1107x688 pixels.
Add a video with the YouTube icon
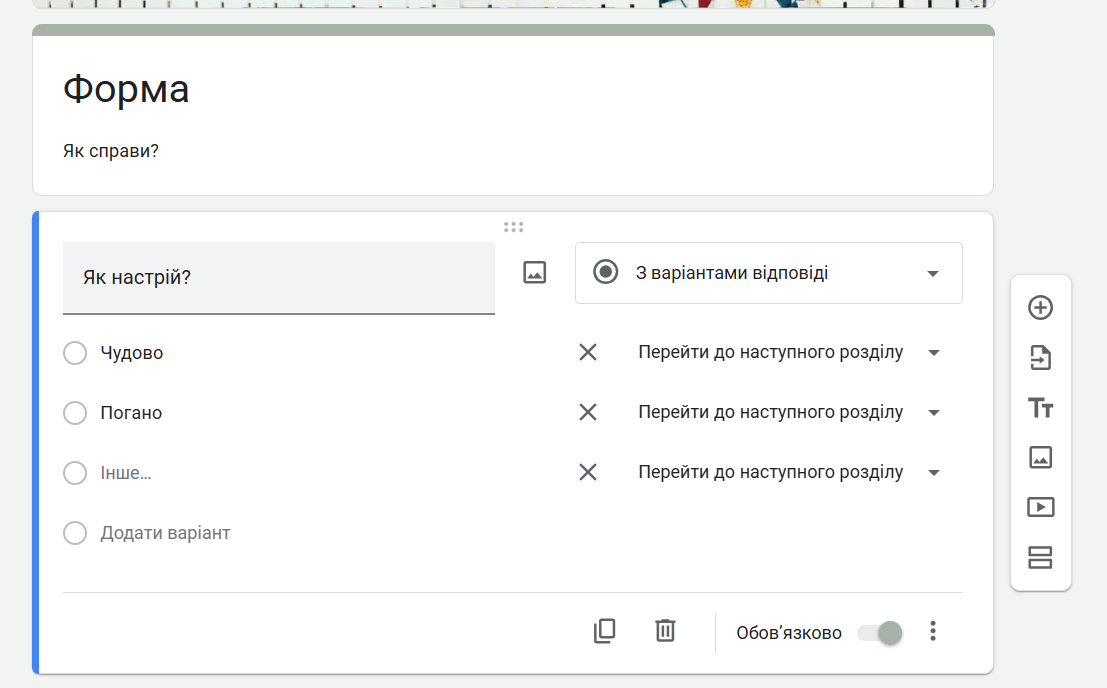coord(1040,507)
